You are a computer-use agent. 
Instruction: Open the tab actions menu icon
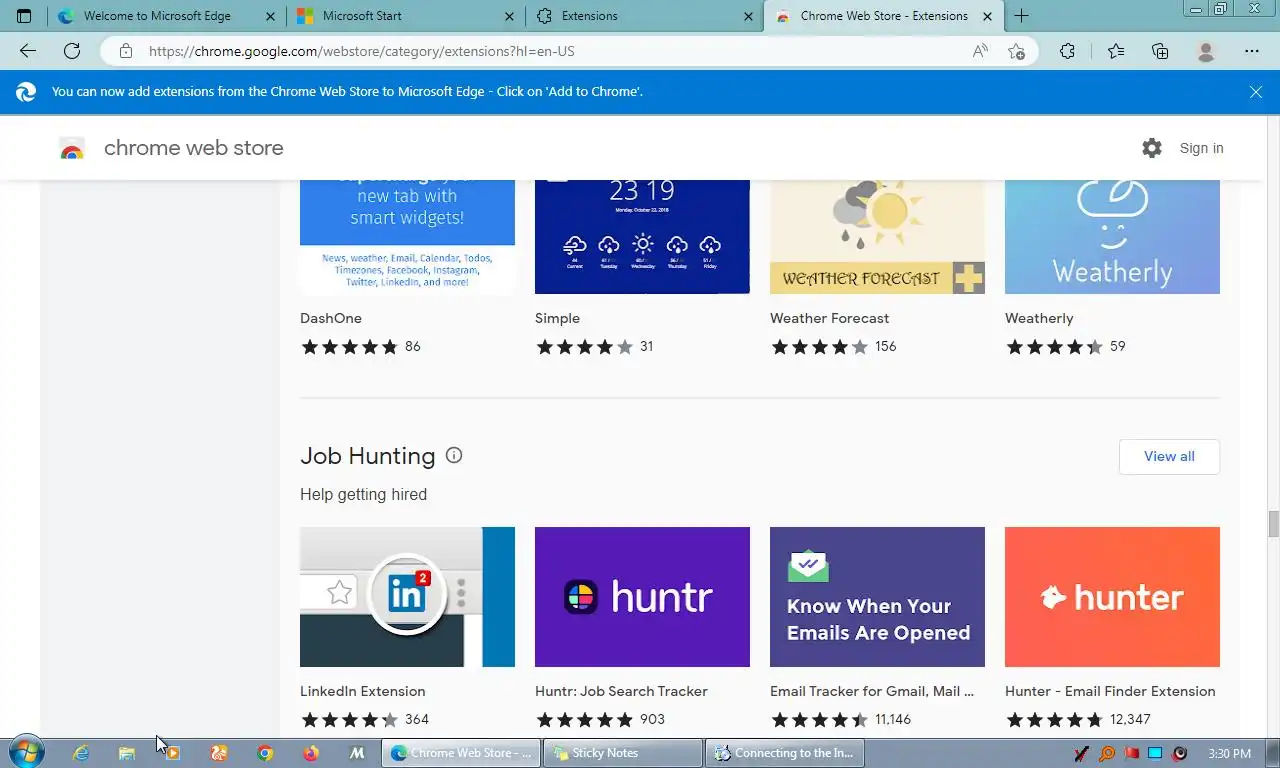click(x=24, y=16)
